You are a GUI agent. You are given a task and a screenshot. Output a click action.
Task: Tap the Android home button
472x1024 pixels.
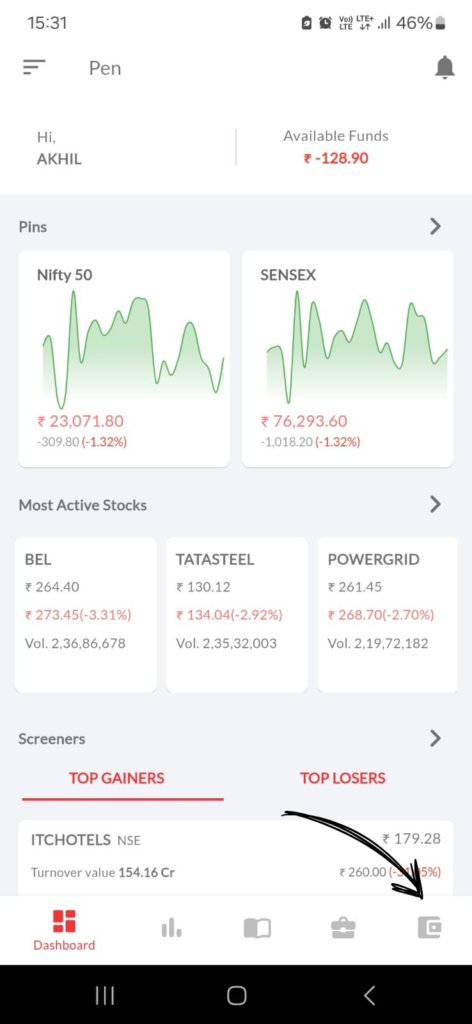pos(236,995)
